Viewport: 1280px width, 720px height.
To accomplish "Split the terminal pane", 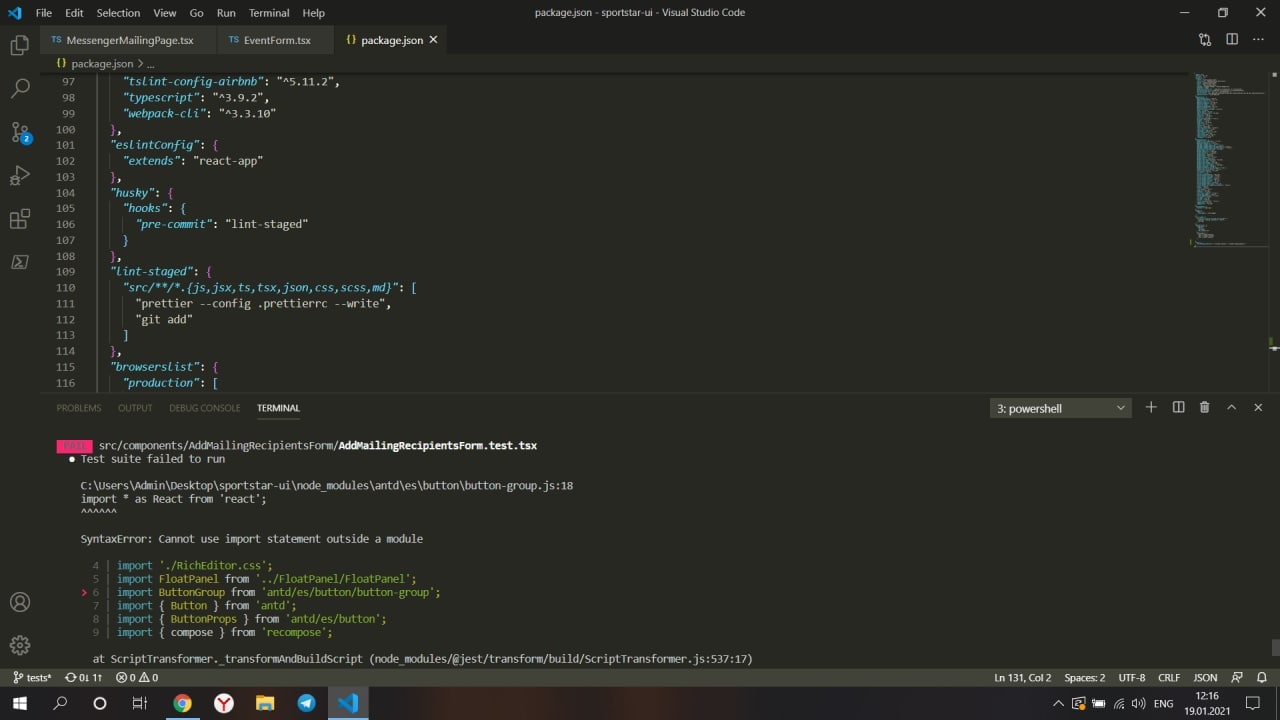I will (x=1178, y=407).
